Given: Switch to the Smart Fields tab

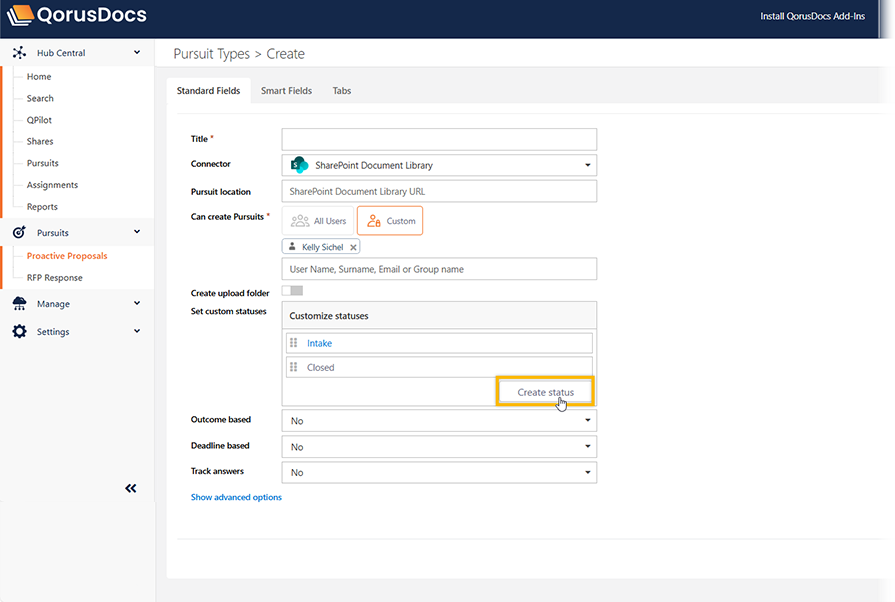Looking at the screenshot, I should coord(286,91).
